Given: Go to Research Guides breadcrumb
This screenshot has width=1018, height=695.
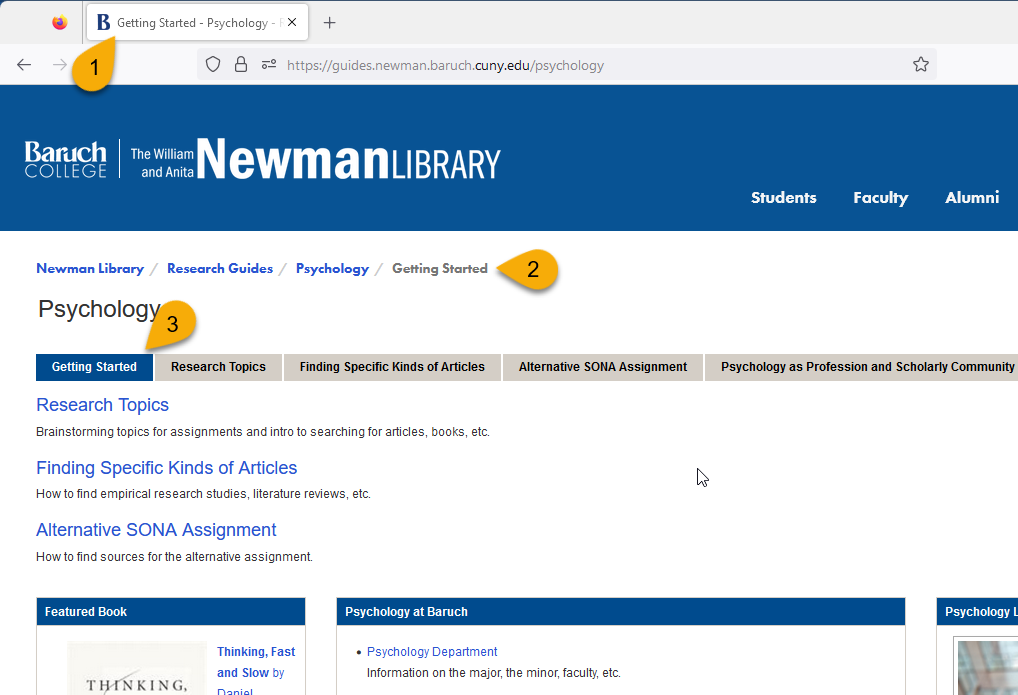Looking at the screenshot, I should pos(220,268).
